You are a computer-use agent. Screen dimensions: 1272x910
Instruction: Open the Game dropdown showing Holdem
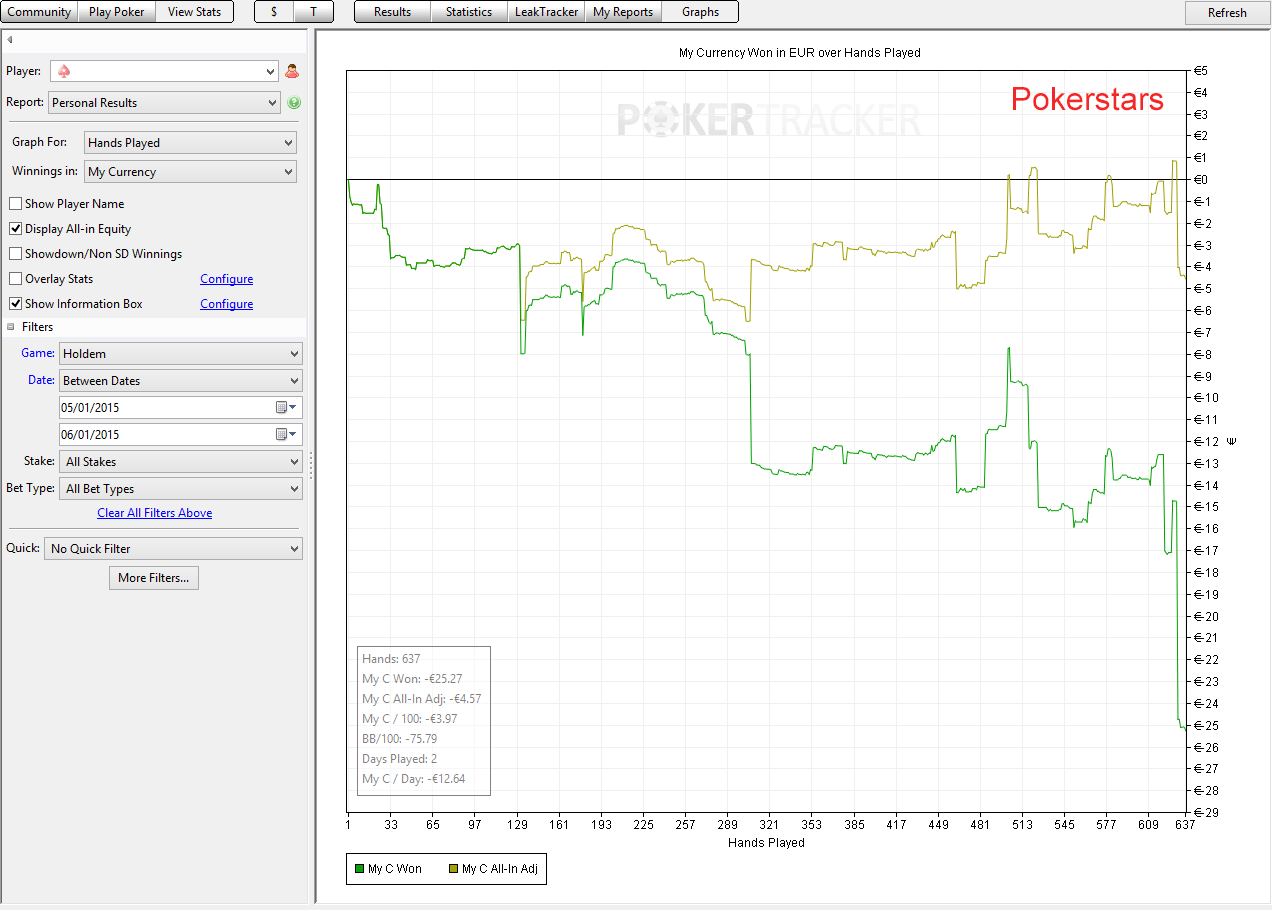(180, 354)
